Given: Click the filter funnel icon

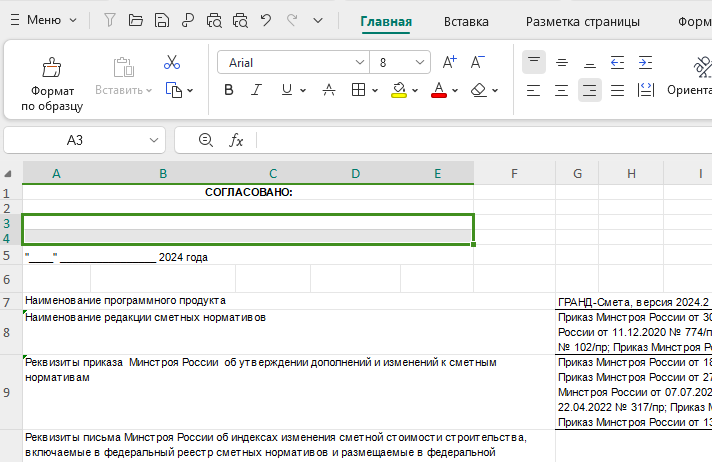Looking at the screenshot, I should [109, 20].
